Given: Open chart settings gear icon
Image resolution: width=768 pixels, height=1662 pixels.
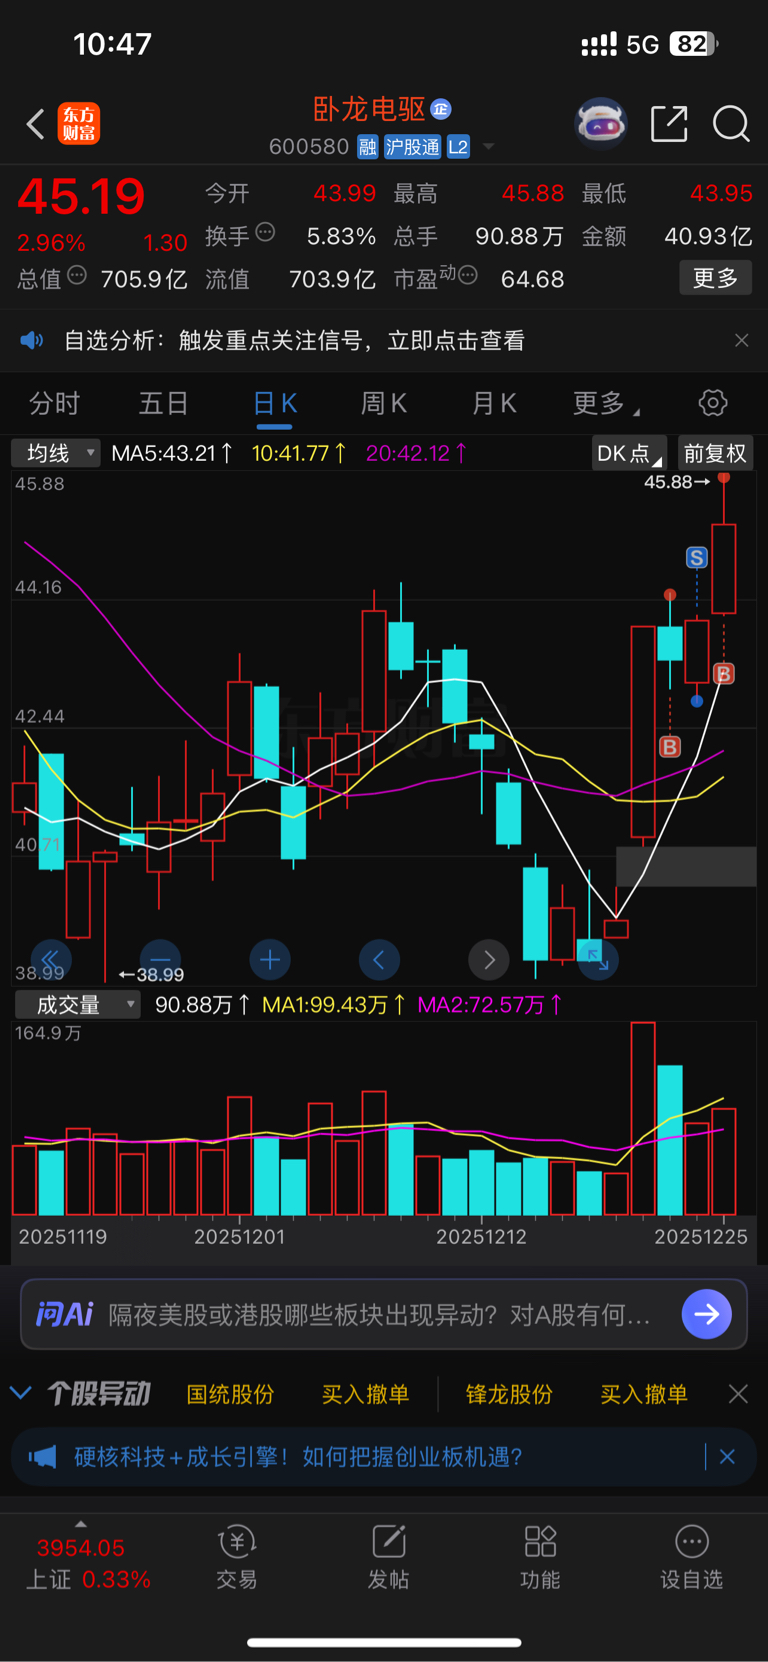Looking at the screenshot, I should [x=713, y=403].
